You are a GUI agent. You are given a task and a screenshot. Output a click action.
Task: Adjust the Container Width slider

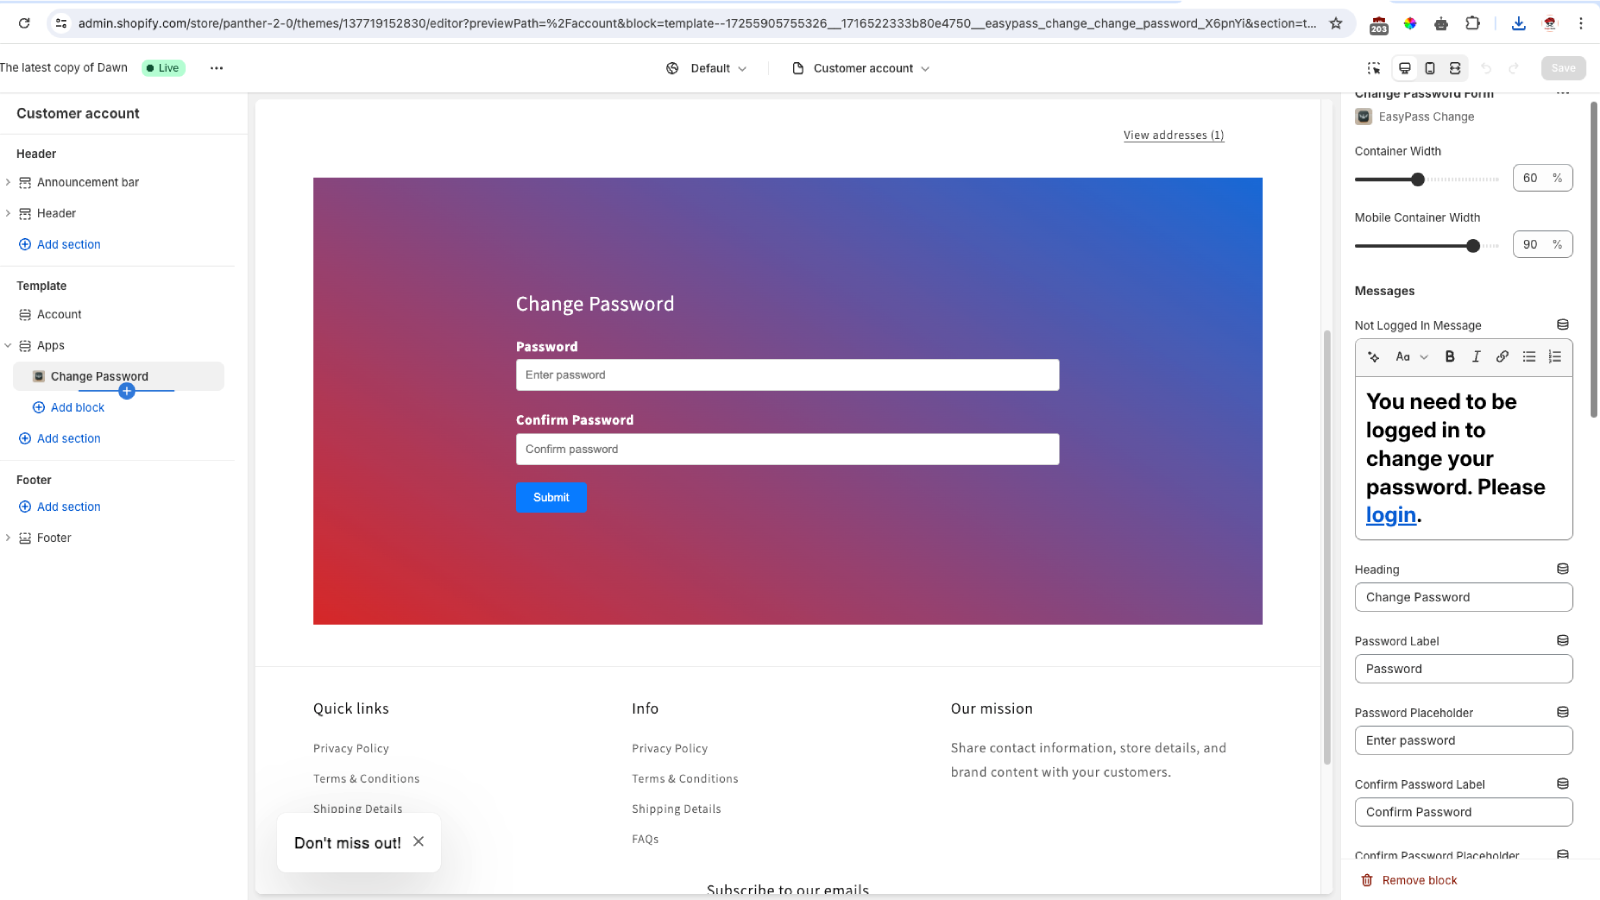coord(1417,179)
